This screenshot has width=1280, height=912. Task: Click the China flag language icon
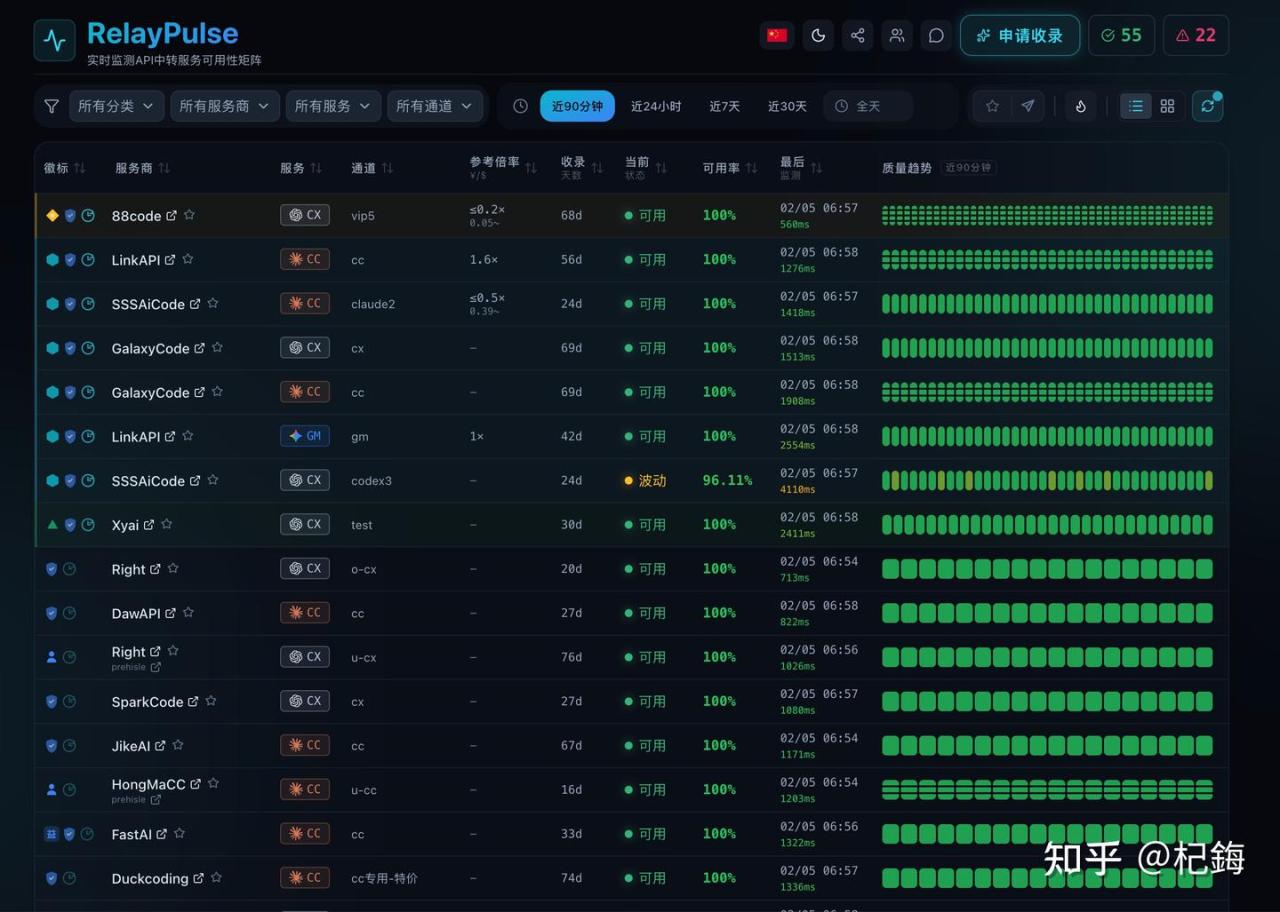[x=777, y=36]
